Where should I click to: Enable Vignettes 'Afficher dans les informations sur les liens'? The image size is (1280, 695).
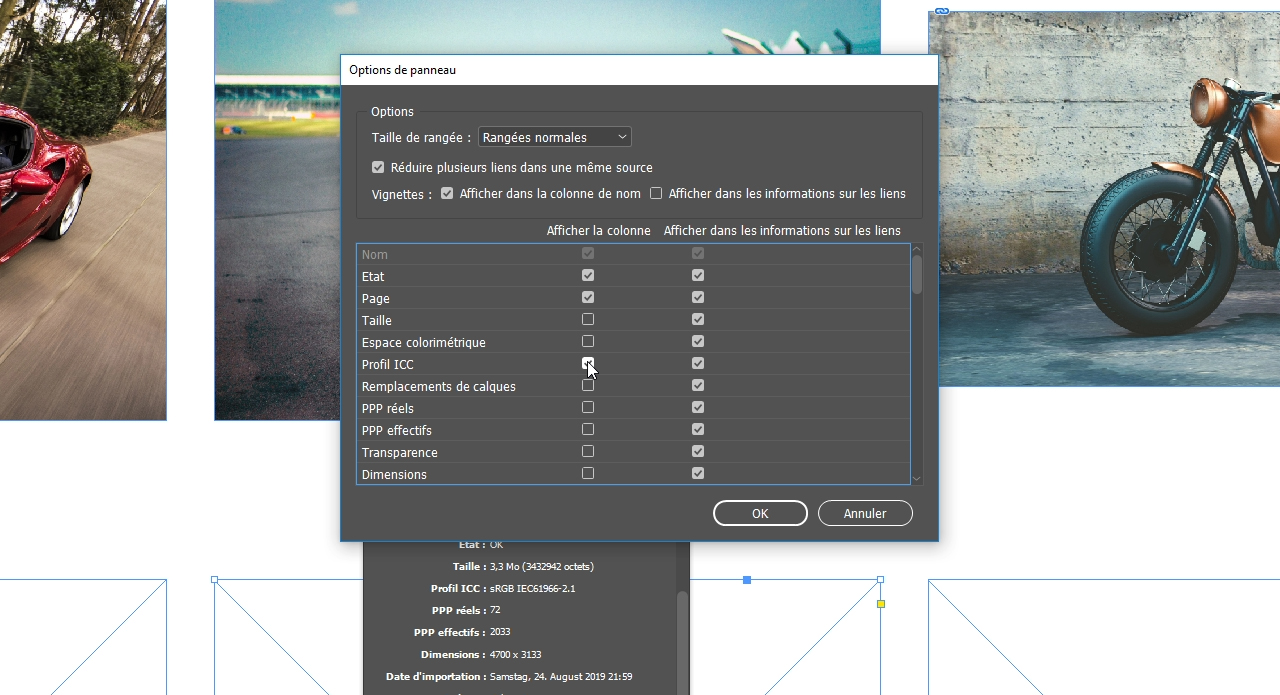pos(656,194)
